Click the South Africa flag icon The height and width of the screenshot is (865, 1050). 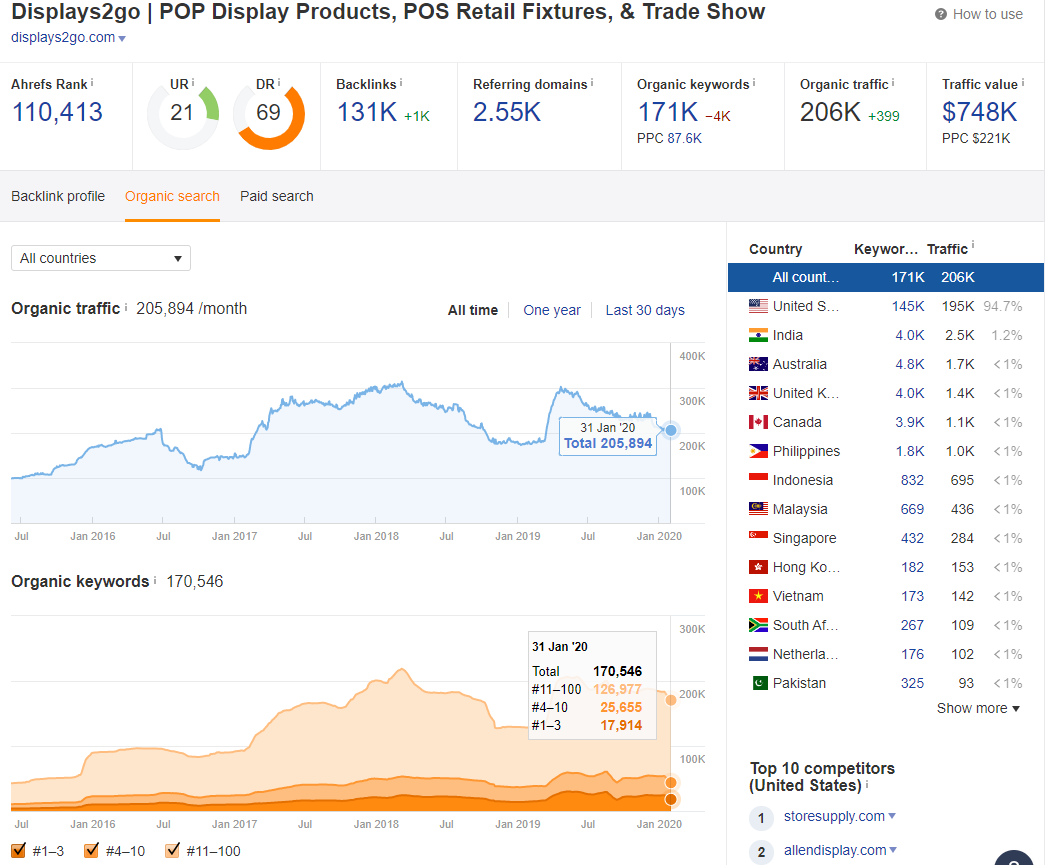[x=758, y=625]
